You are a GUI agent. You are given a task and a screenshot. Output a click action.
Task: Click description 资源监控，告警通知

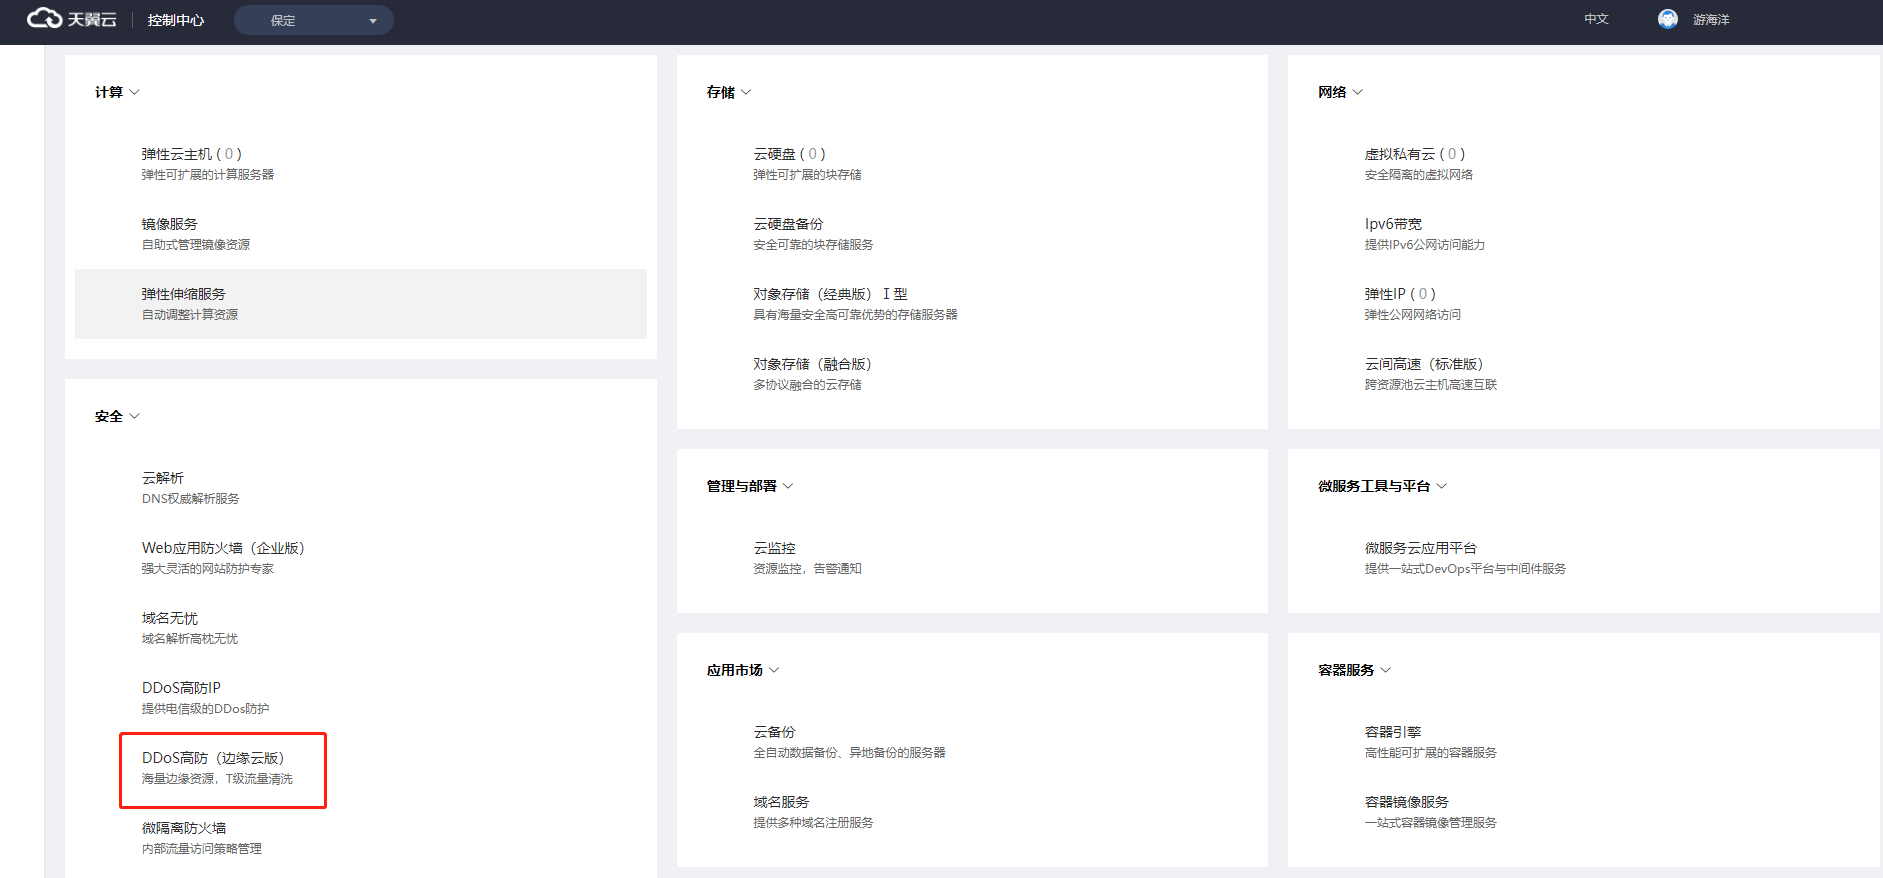[807, 569]
